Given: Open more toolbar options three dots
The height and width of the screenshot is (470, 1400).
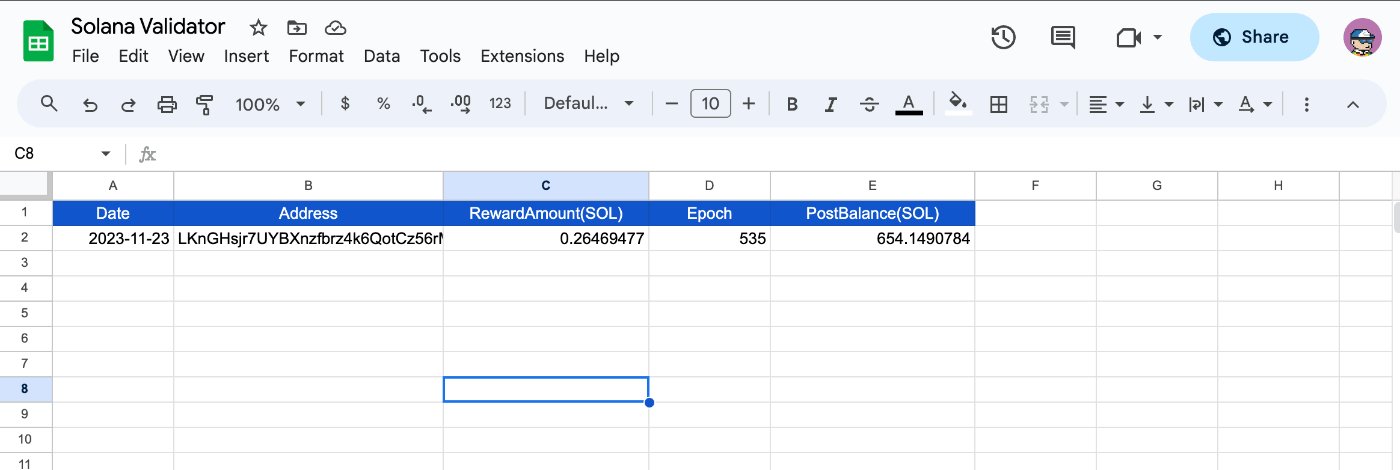Looking at the screenshot, I should 1306,103.
